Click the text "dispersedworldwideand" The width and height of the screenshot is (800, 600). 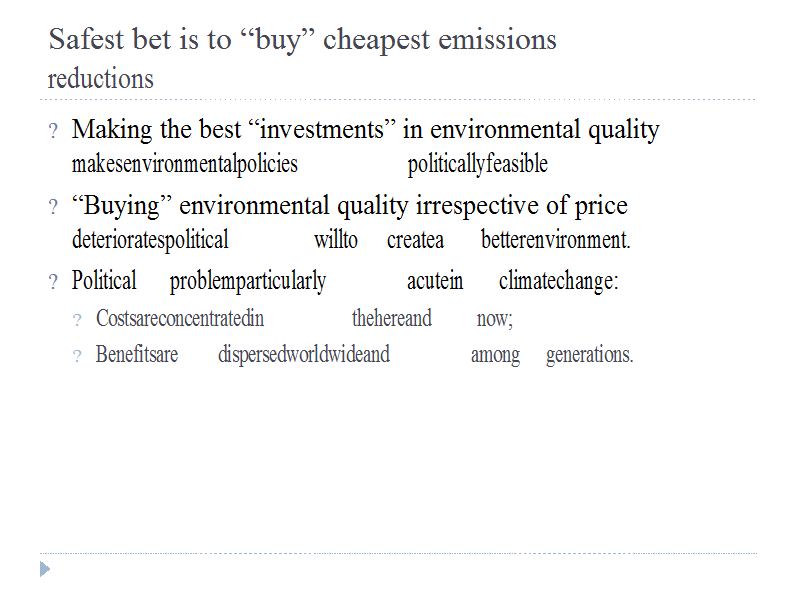pyautogui.click(x=303, y=355)
